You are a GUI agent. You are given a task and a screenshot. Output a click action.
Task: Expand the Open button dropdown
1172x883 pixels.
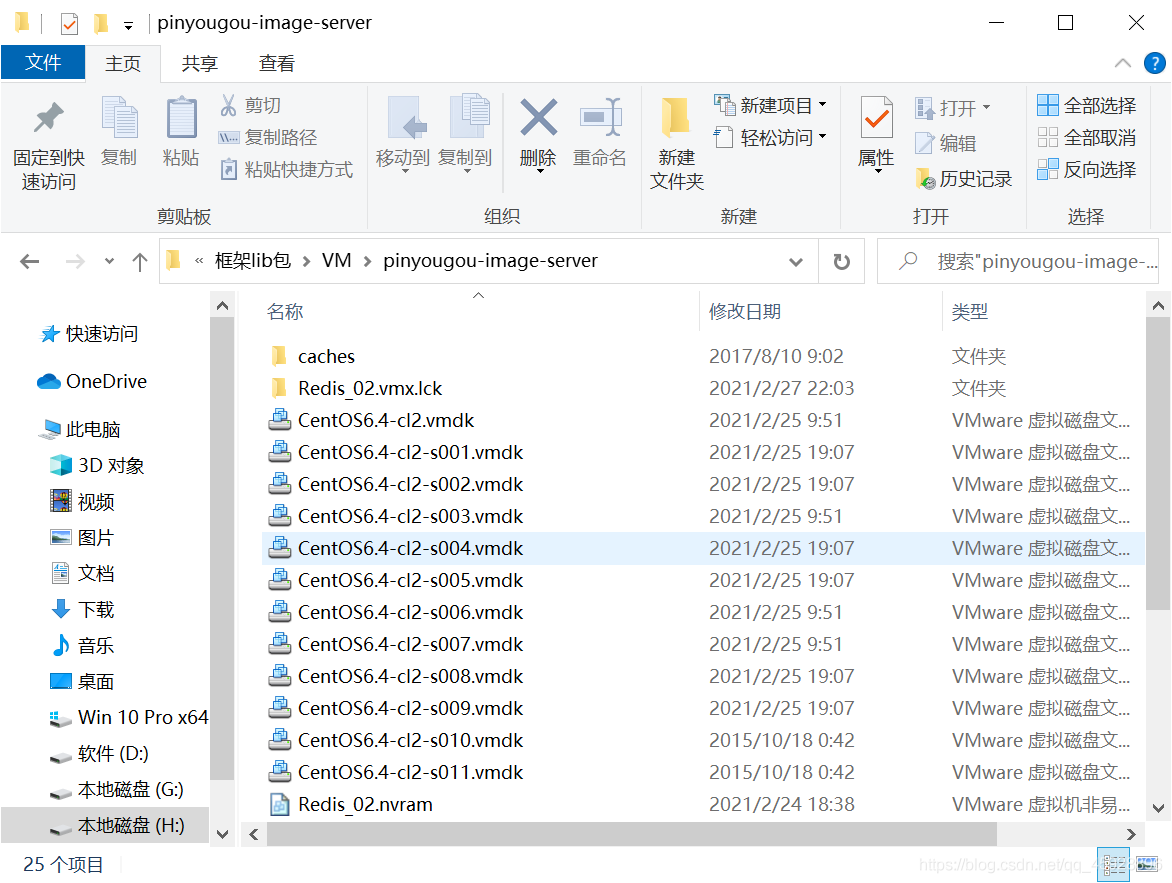pos(987,108)
